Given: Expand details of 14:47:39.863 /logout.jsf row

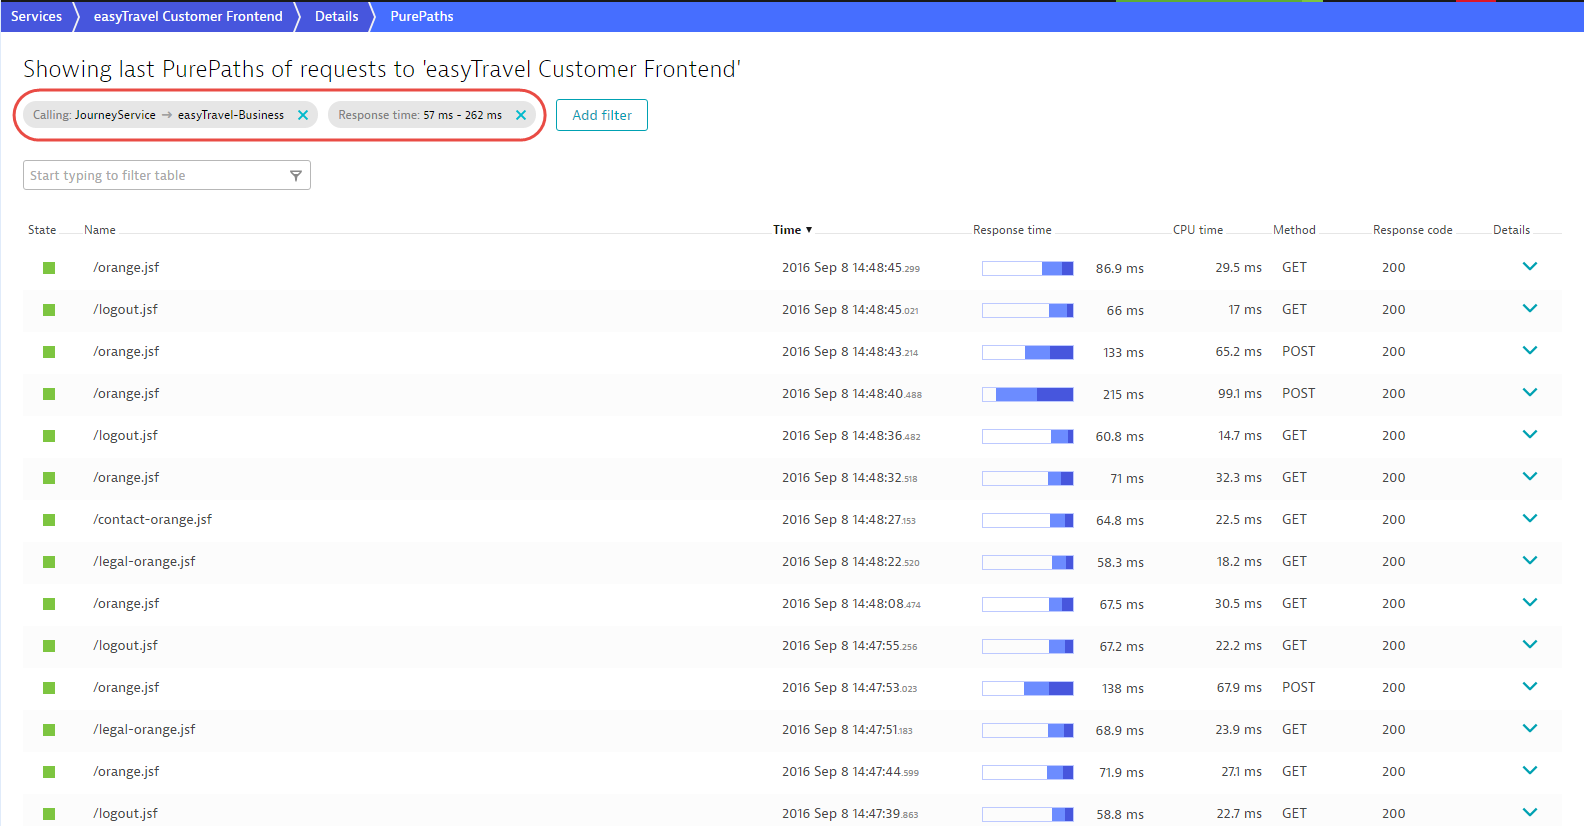Looking at the screenshot, I should (x=1530, y=813).
